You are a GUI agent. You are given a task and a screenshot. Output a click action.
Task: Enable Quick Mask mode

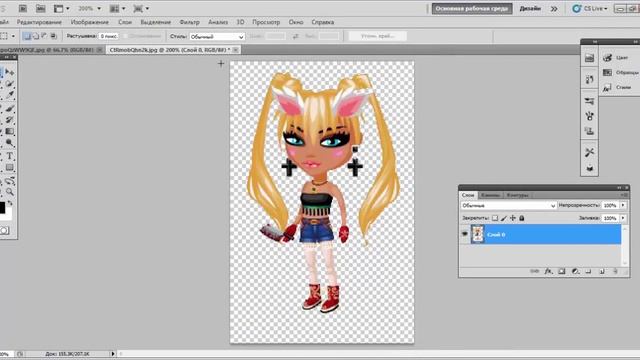pos(4,231)
